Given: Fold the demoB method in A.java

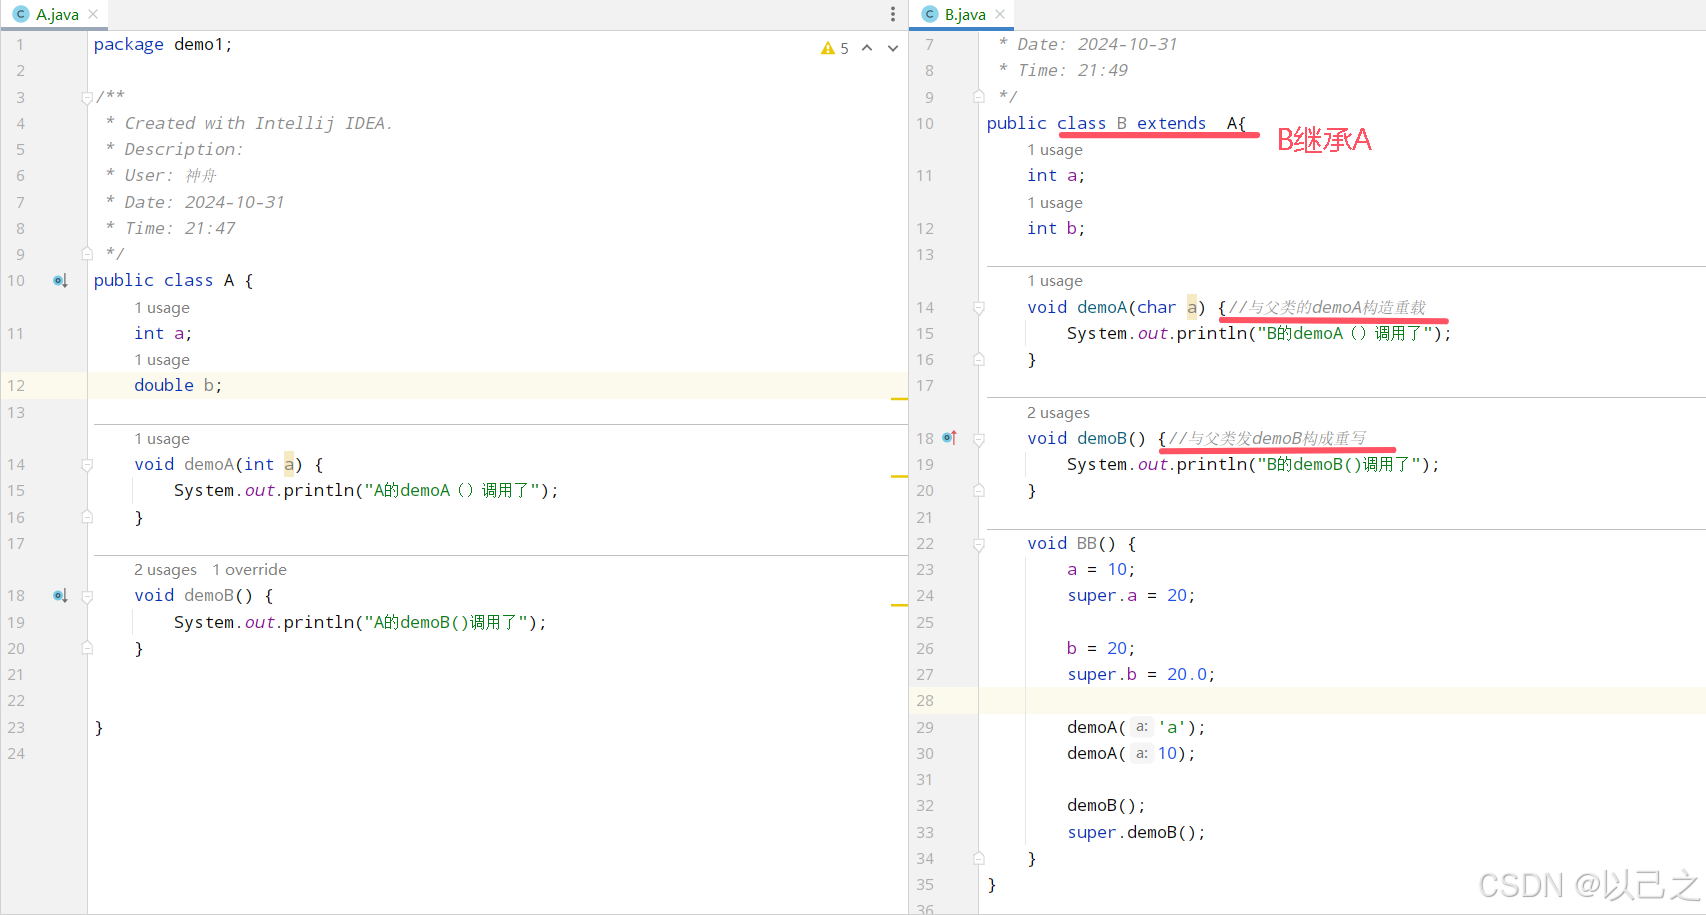Looking at the screenshot, I should 87,596.
